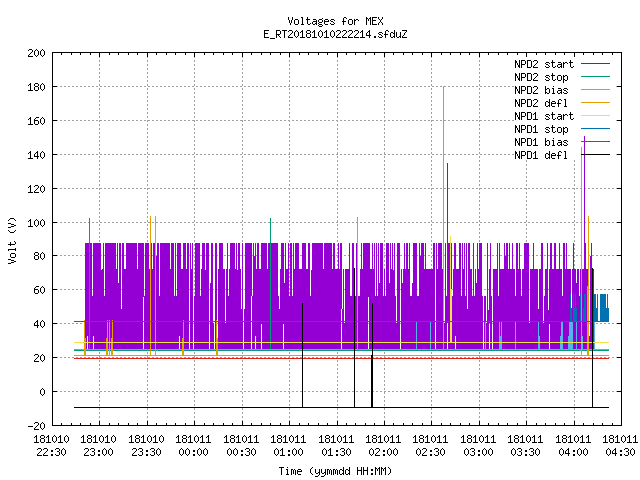Click the y-axis tick value 180
The image size is (640, 480).
[x=36, y=87]
